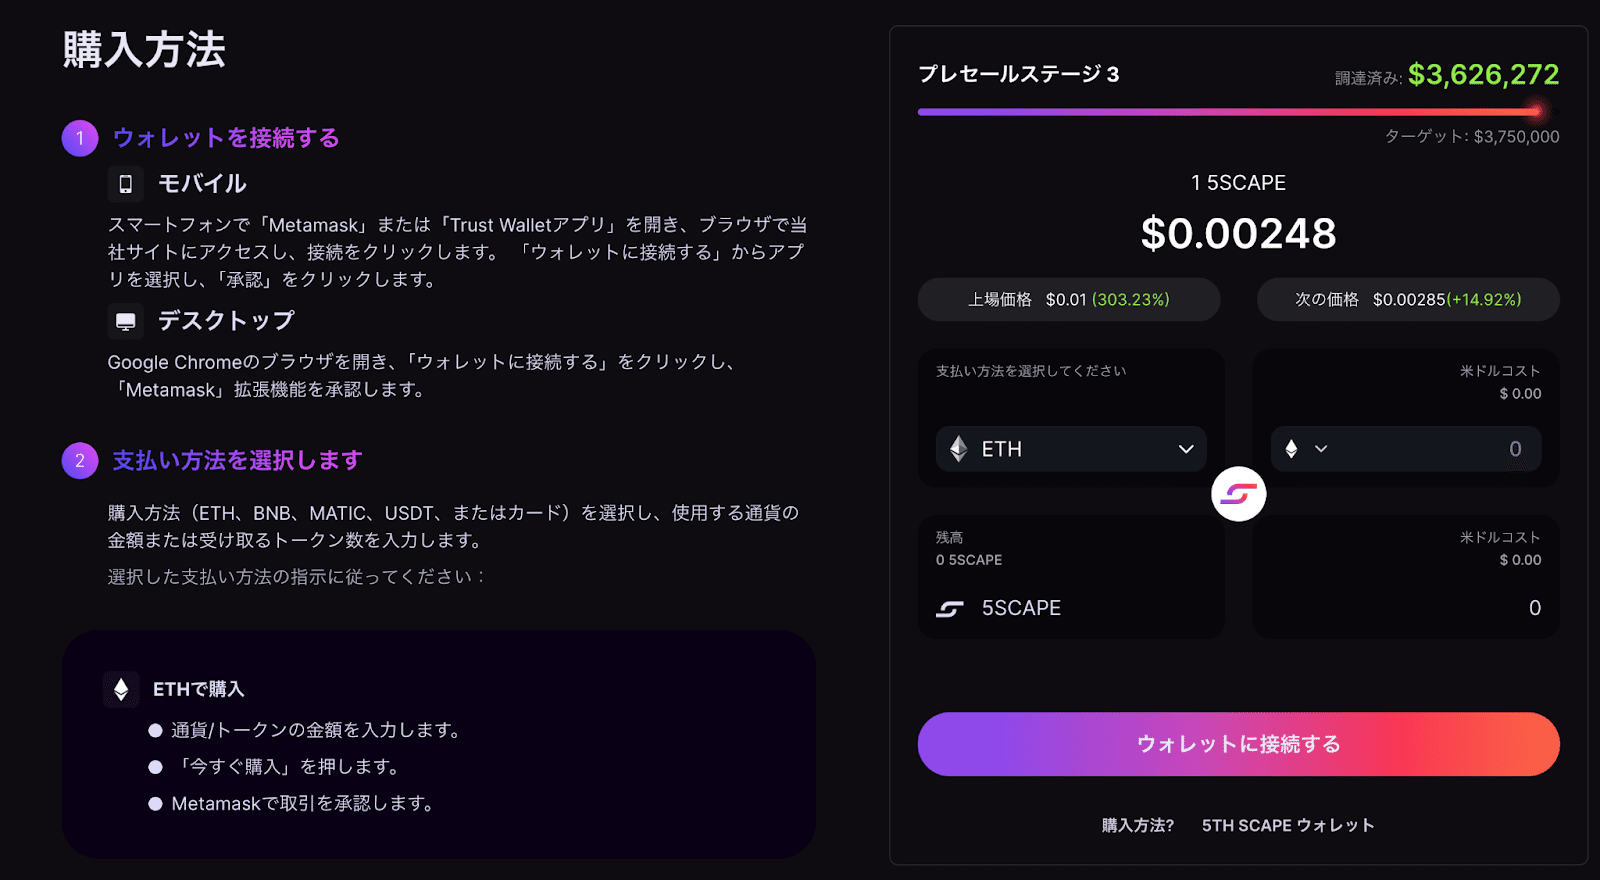
Task: Click the desktop monitor icon
Action: coord(126,321)
